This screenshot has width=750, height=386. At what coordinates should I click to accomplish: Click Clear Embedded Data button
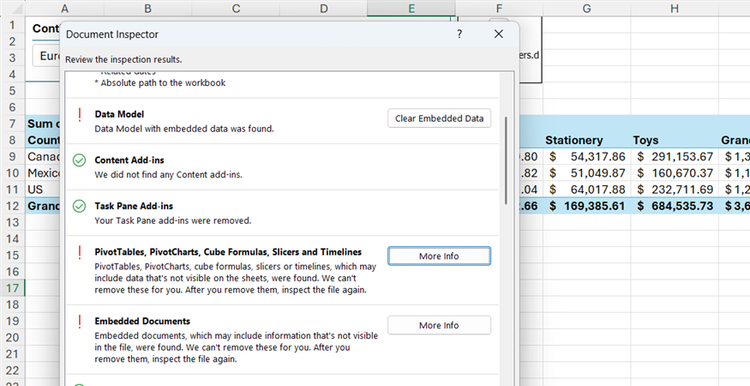coord(439,119)
